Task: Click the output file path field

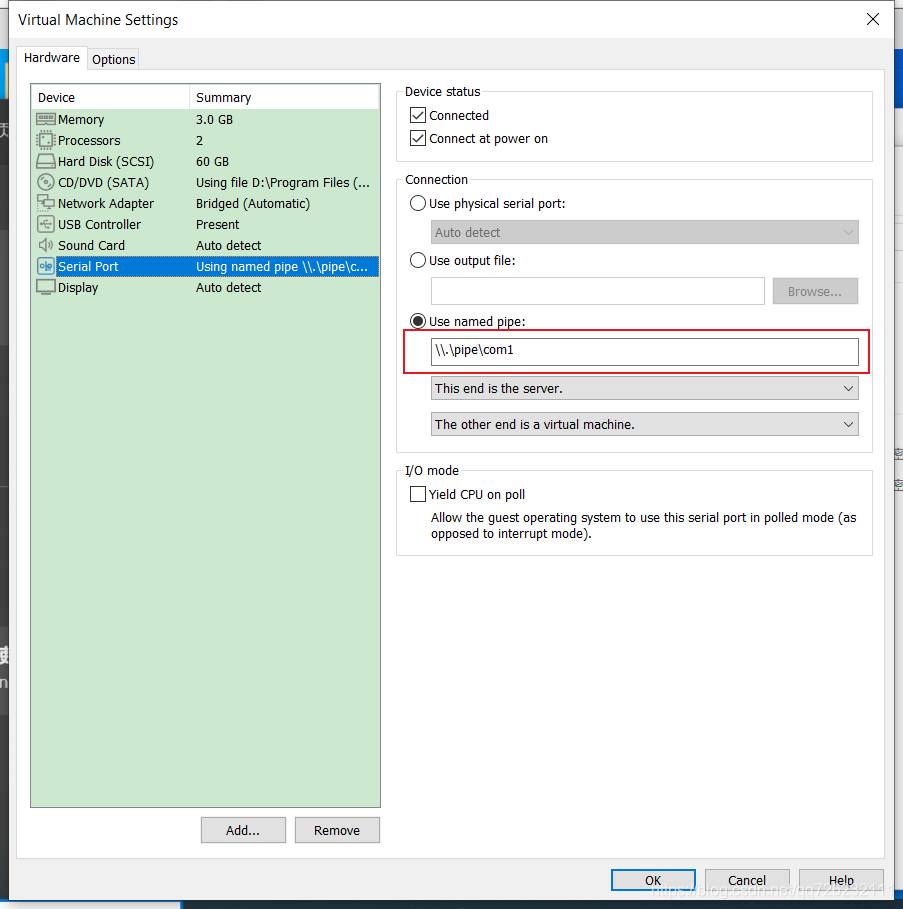Action: click(598, 291)
